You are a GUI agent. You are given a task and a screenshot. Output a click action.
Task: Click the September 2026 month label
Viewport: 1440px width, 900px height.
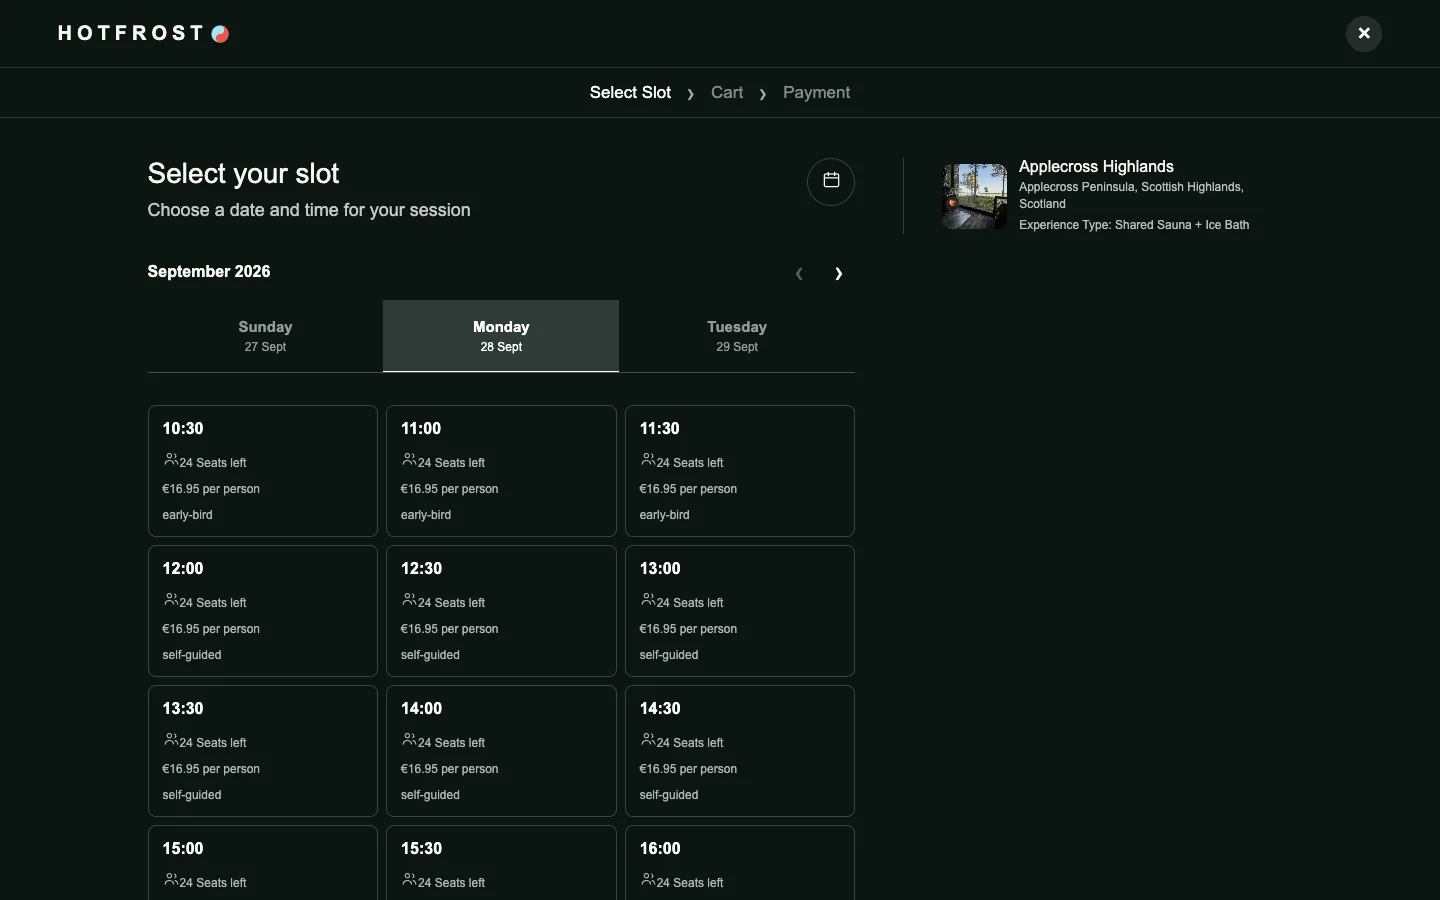pos(209,272)
